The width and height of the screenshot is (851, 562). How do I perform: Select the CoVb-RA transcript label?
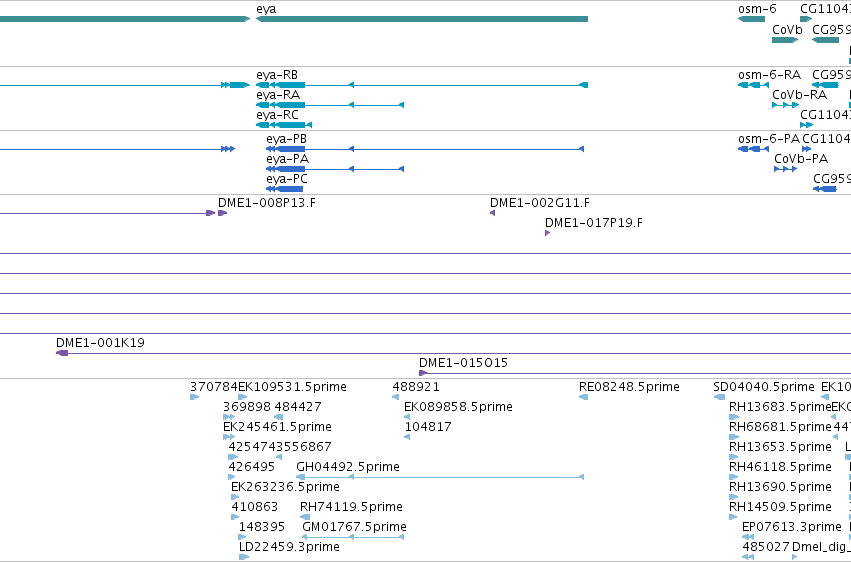[799, 95]
